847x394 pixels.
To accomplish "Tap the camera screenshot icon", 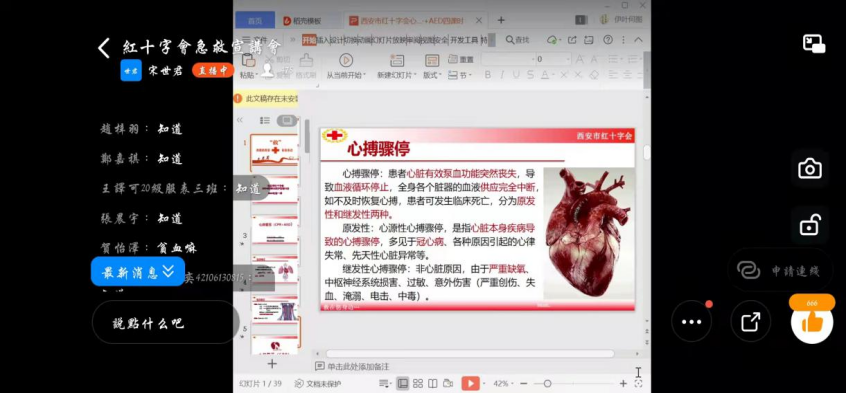I will [x=810, y=169].
